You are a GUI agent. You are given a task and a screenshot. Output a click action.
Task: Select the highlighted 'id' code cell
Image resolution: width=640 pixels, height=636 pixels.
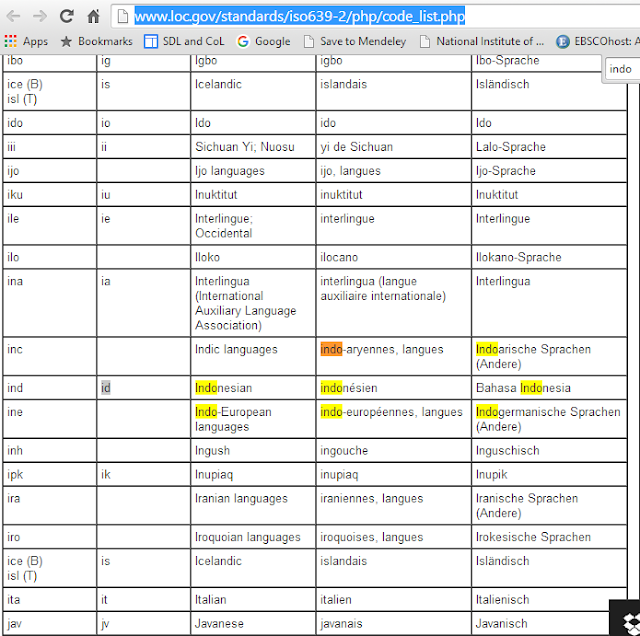tap(144, 387)
